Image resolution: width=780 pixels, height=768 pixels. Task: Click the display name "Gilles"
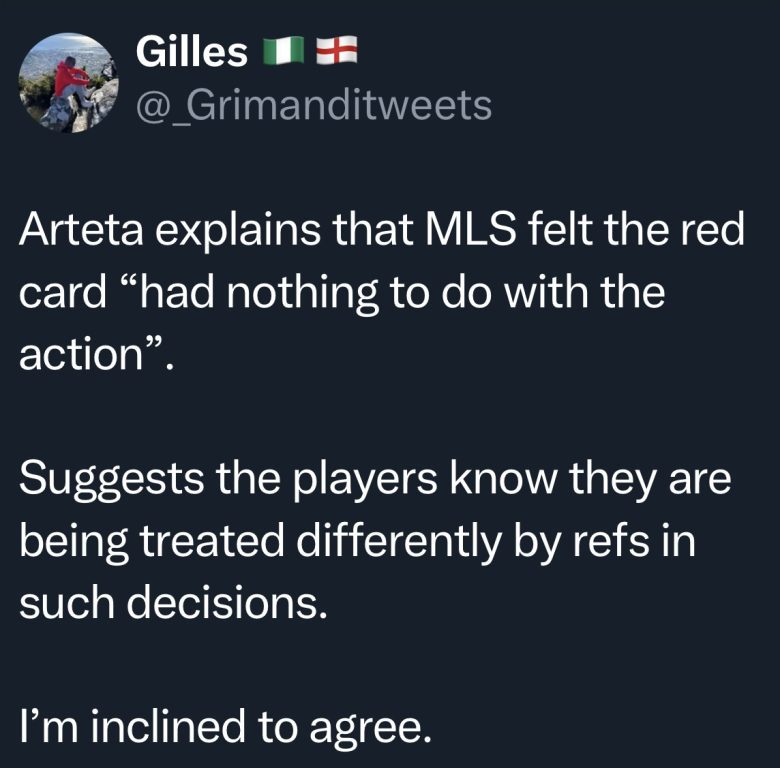coord(190,53)
